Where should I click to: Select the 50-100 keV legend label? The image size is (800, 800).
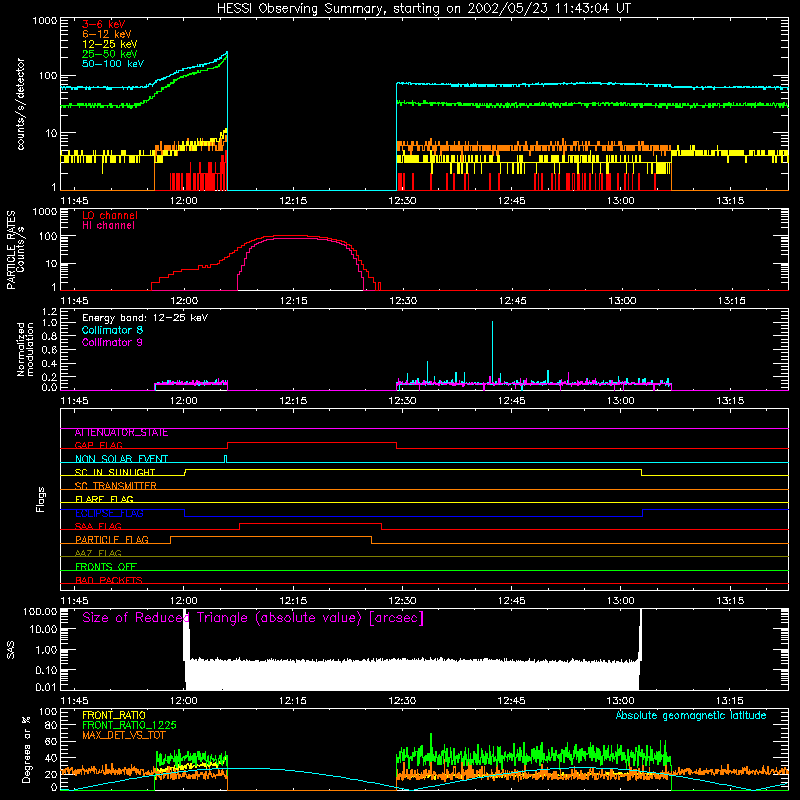[x=113, y=64]
